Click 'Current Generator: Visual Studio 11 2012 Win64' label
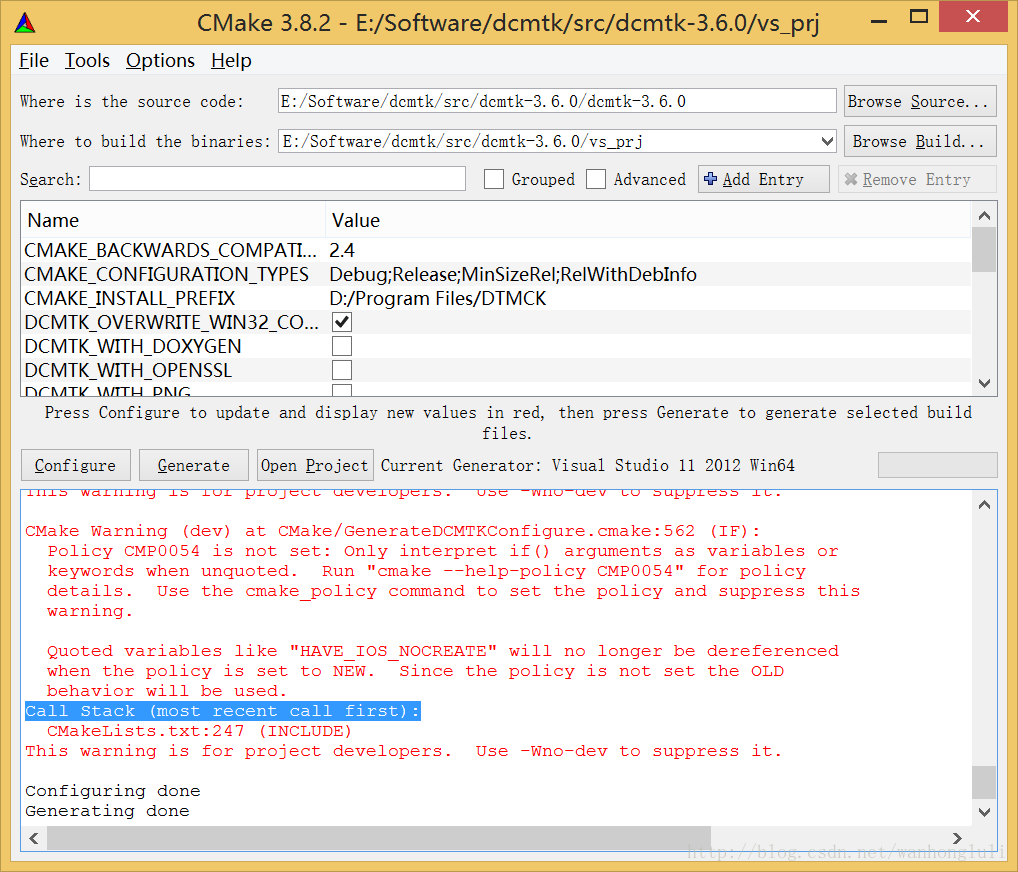This screenshot has height=872, width=1018. (588, 466)
